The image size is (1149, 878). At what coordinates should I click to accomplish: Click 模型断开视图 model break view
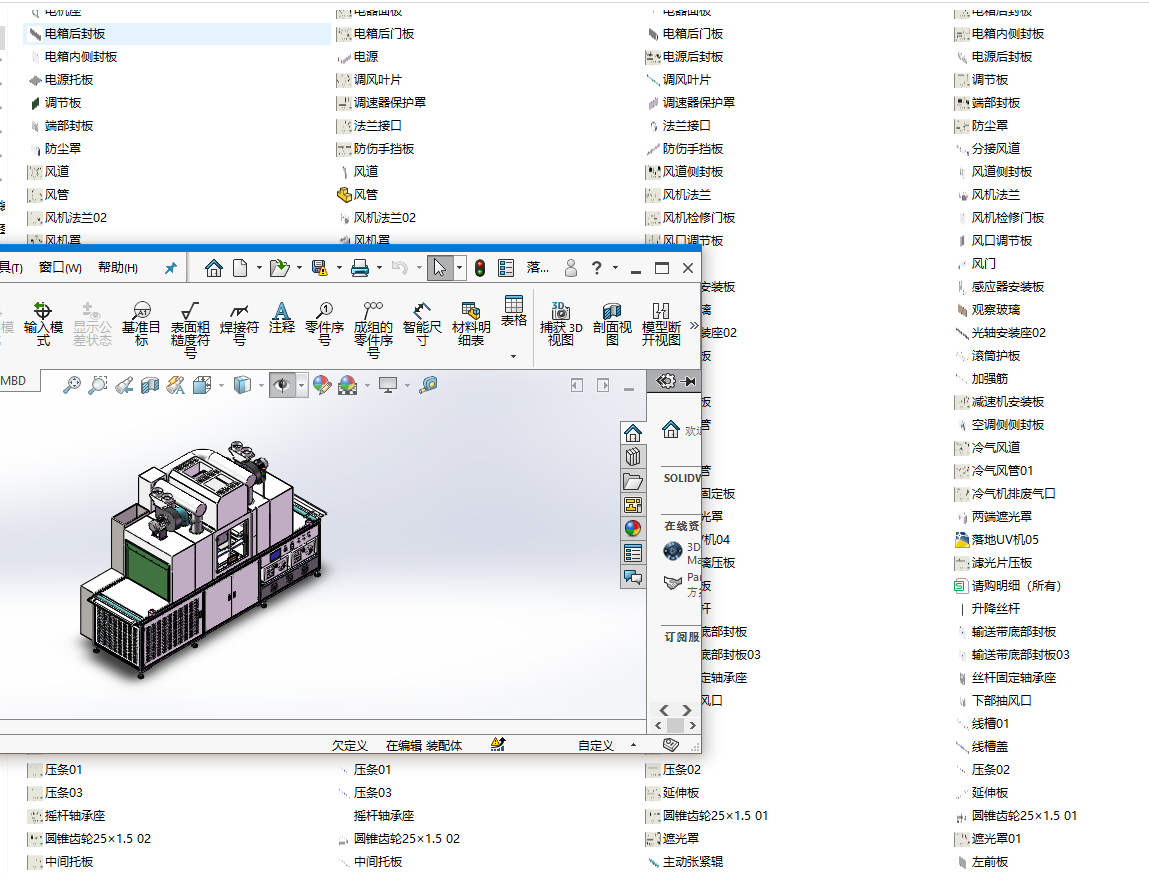tap(661, 323)
